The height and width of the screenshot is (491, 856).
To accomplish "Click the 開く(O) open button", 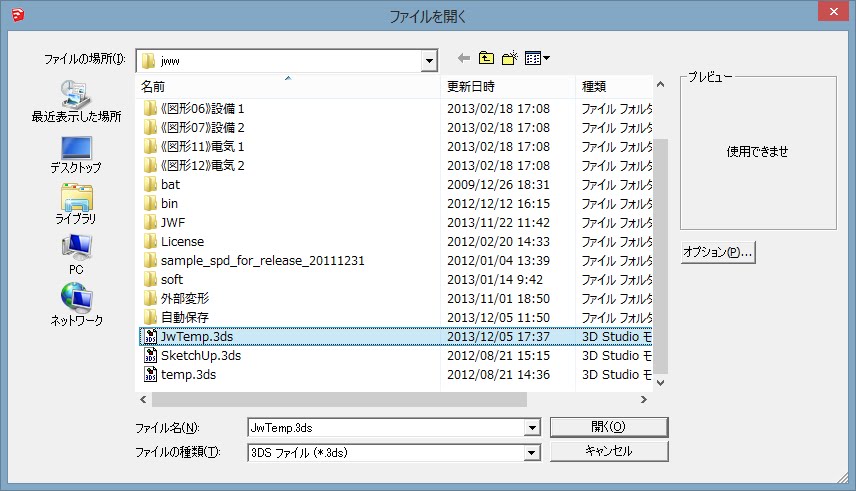I will 609,427.
